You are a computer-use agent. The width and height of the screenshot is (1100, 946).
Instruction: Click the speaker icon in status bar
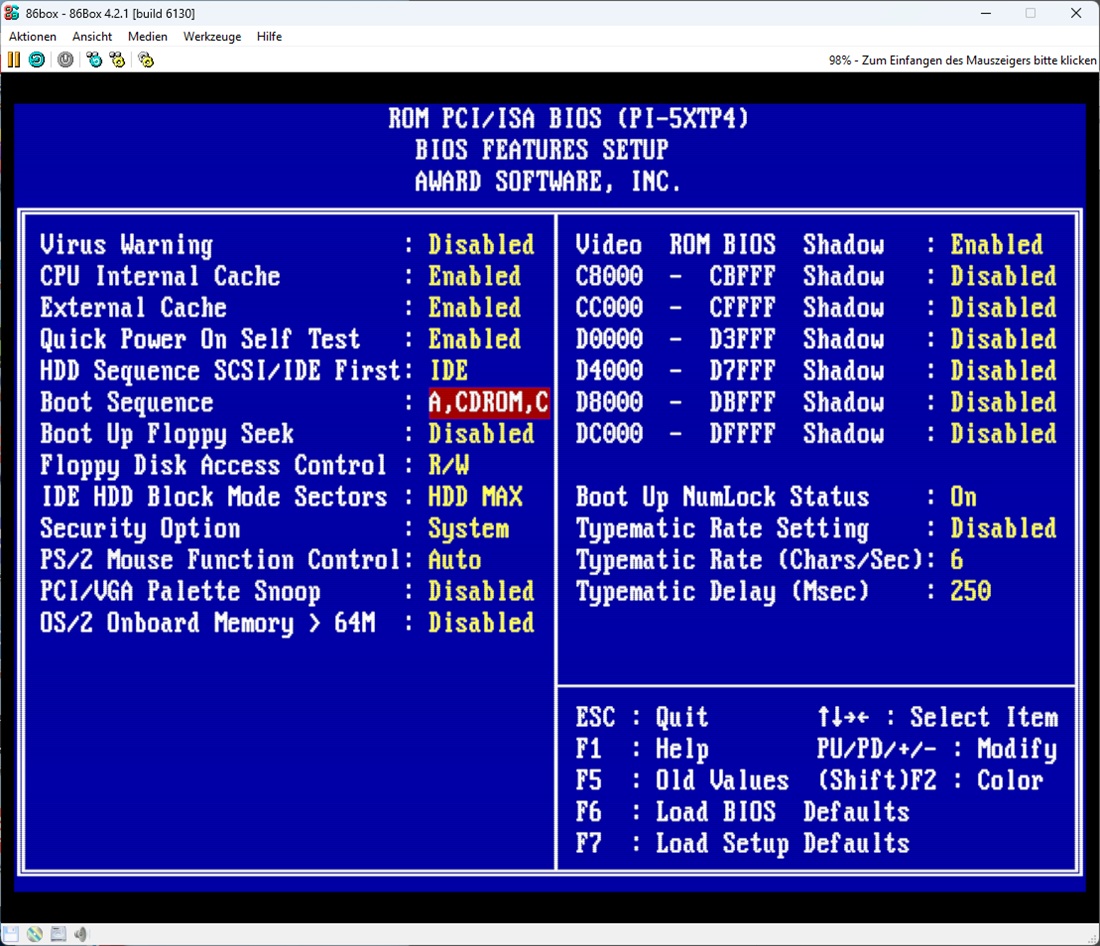[80, 934]
